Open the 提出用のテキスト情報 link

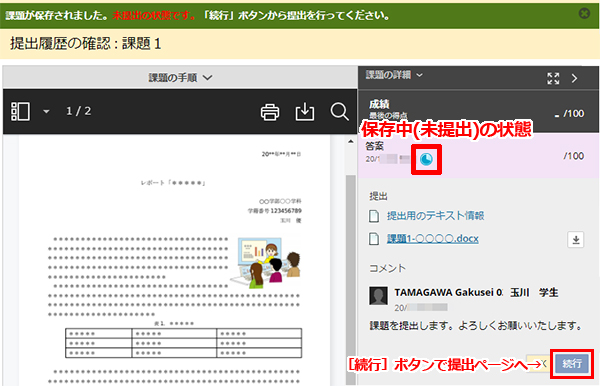[435, 216]
